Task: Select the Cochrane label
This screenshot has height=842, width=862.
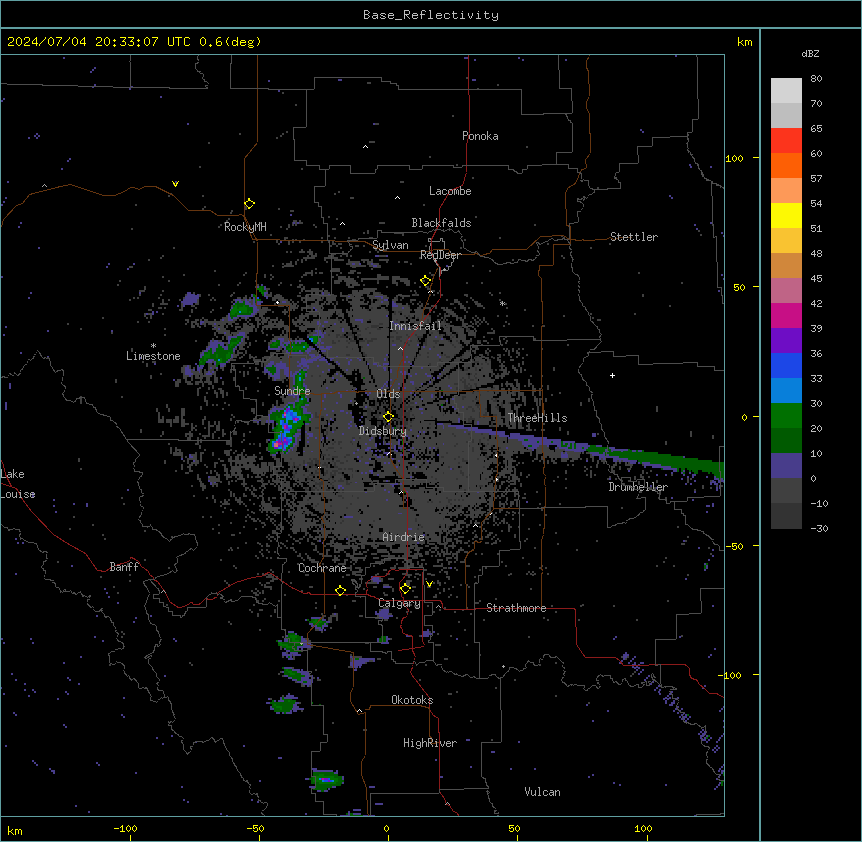Action: pos(322,568)
